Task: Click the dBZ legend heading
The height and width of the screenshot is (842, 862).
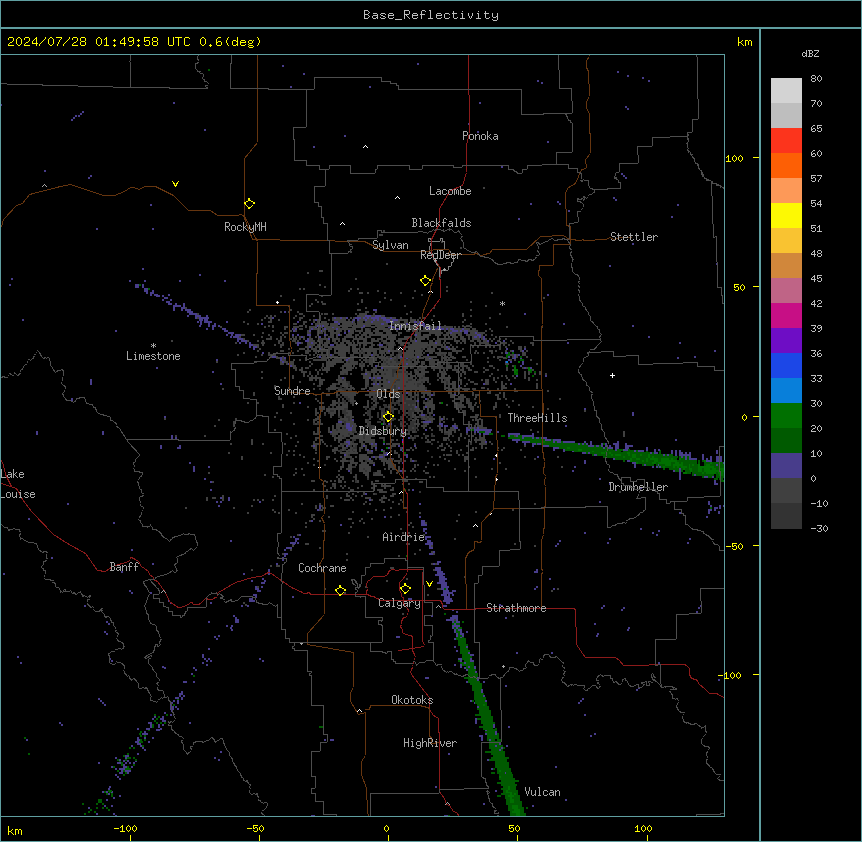Action: tap(810, 54)
